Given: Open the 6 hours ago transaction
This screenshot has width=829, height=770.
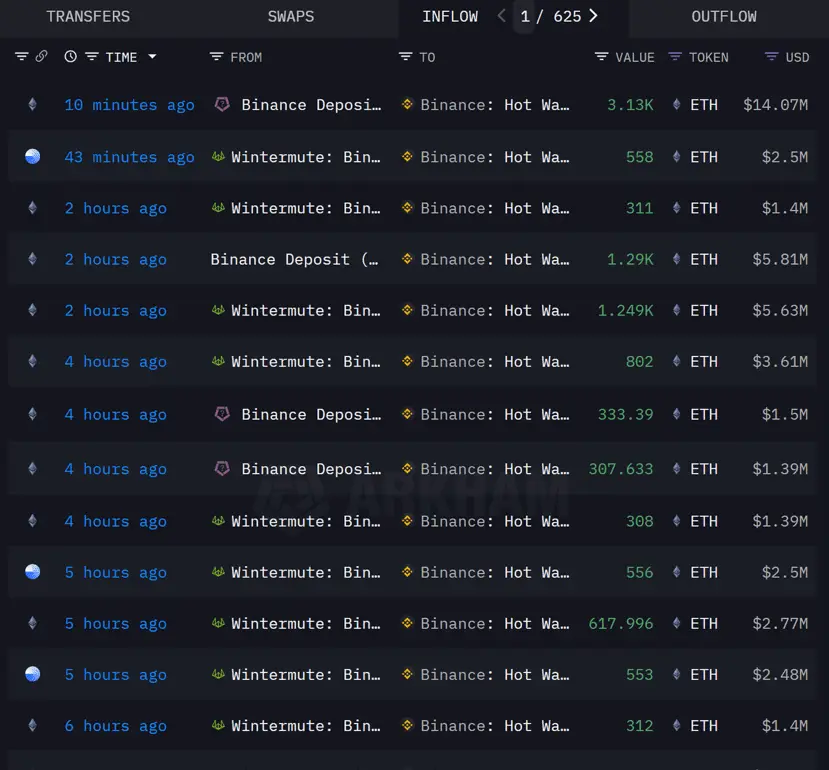Looking at the screenshot, I should coord(115,726).
